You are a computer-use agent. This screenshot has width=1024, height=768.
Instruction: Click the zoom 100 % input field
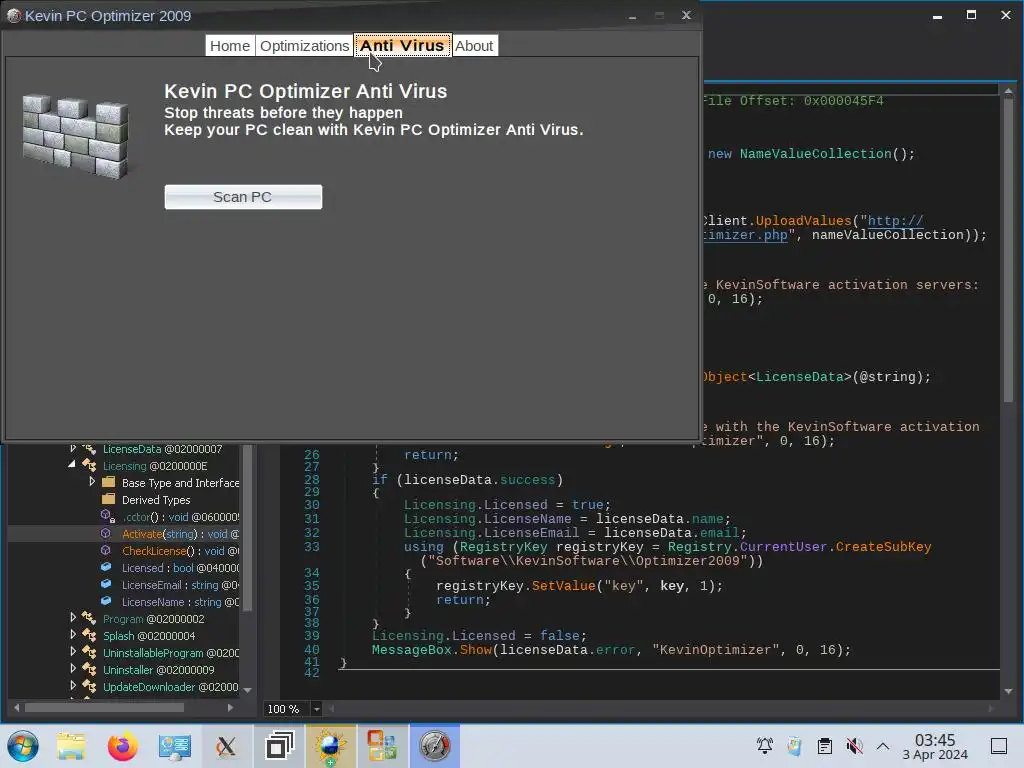(x=285, y=709)
